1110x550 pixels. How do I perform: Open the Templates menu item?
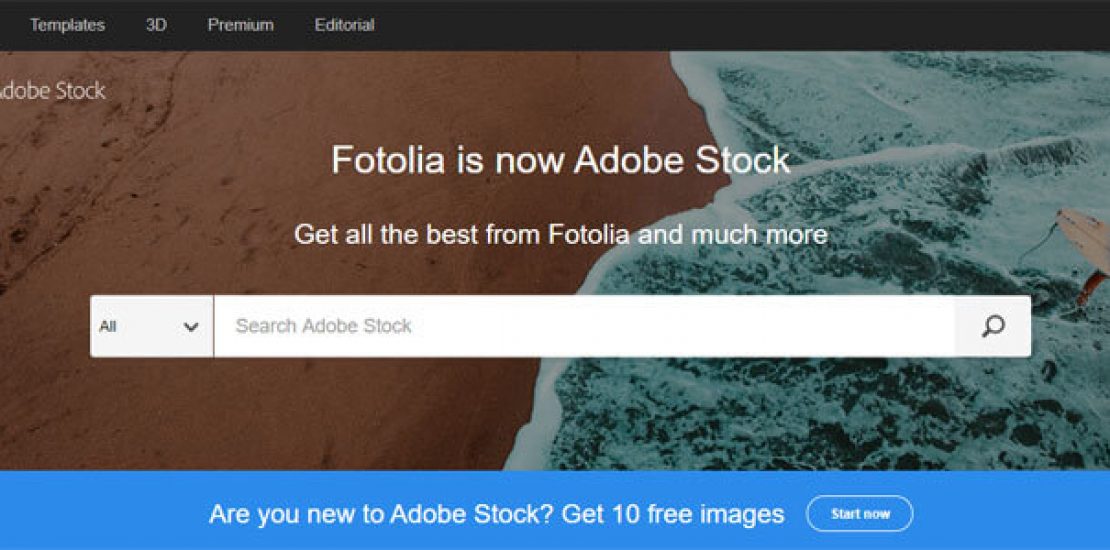point(67,25)
